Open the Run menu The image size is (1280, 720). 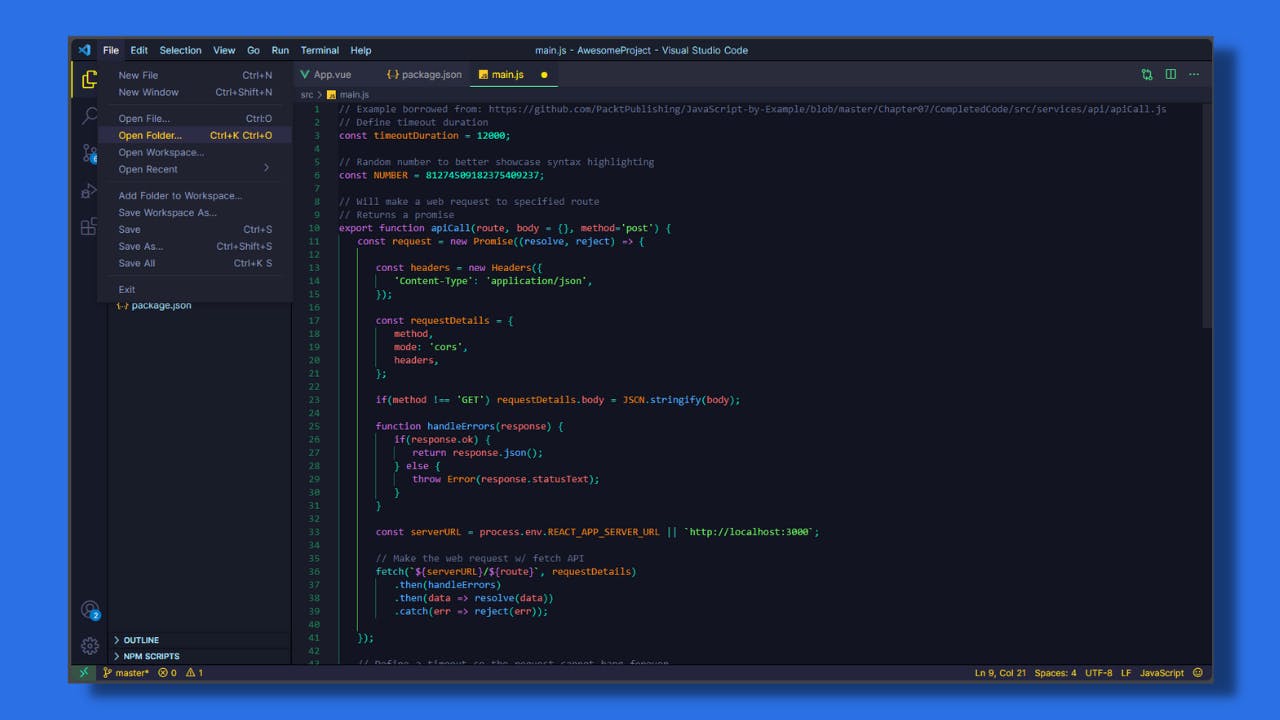[x=280, y=50]
